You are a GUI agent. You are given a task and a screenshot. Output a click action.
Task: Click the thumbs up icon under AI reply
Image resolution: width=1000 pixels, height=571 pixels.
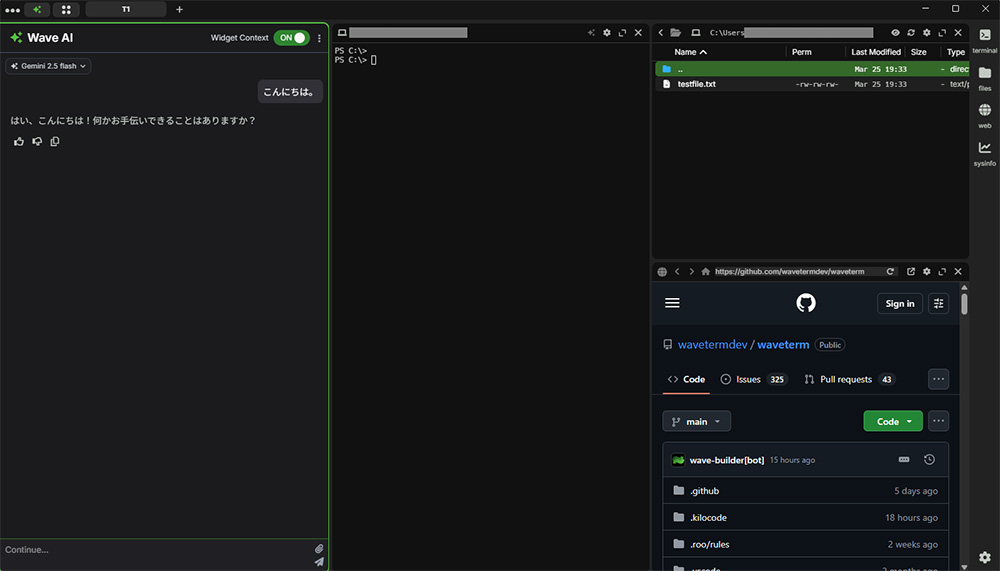19,142
